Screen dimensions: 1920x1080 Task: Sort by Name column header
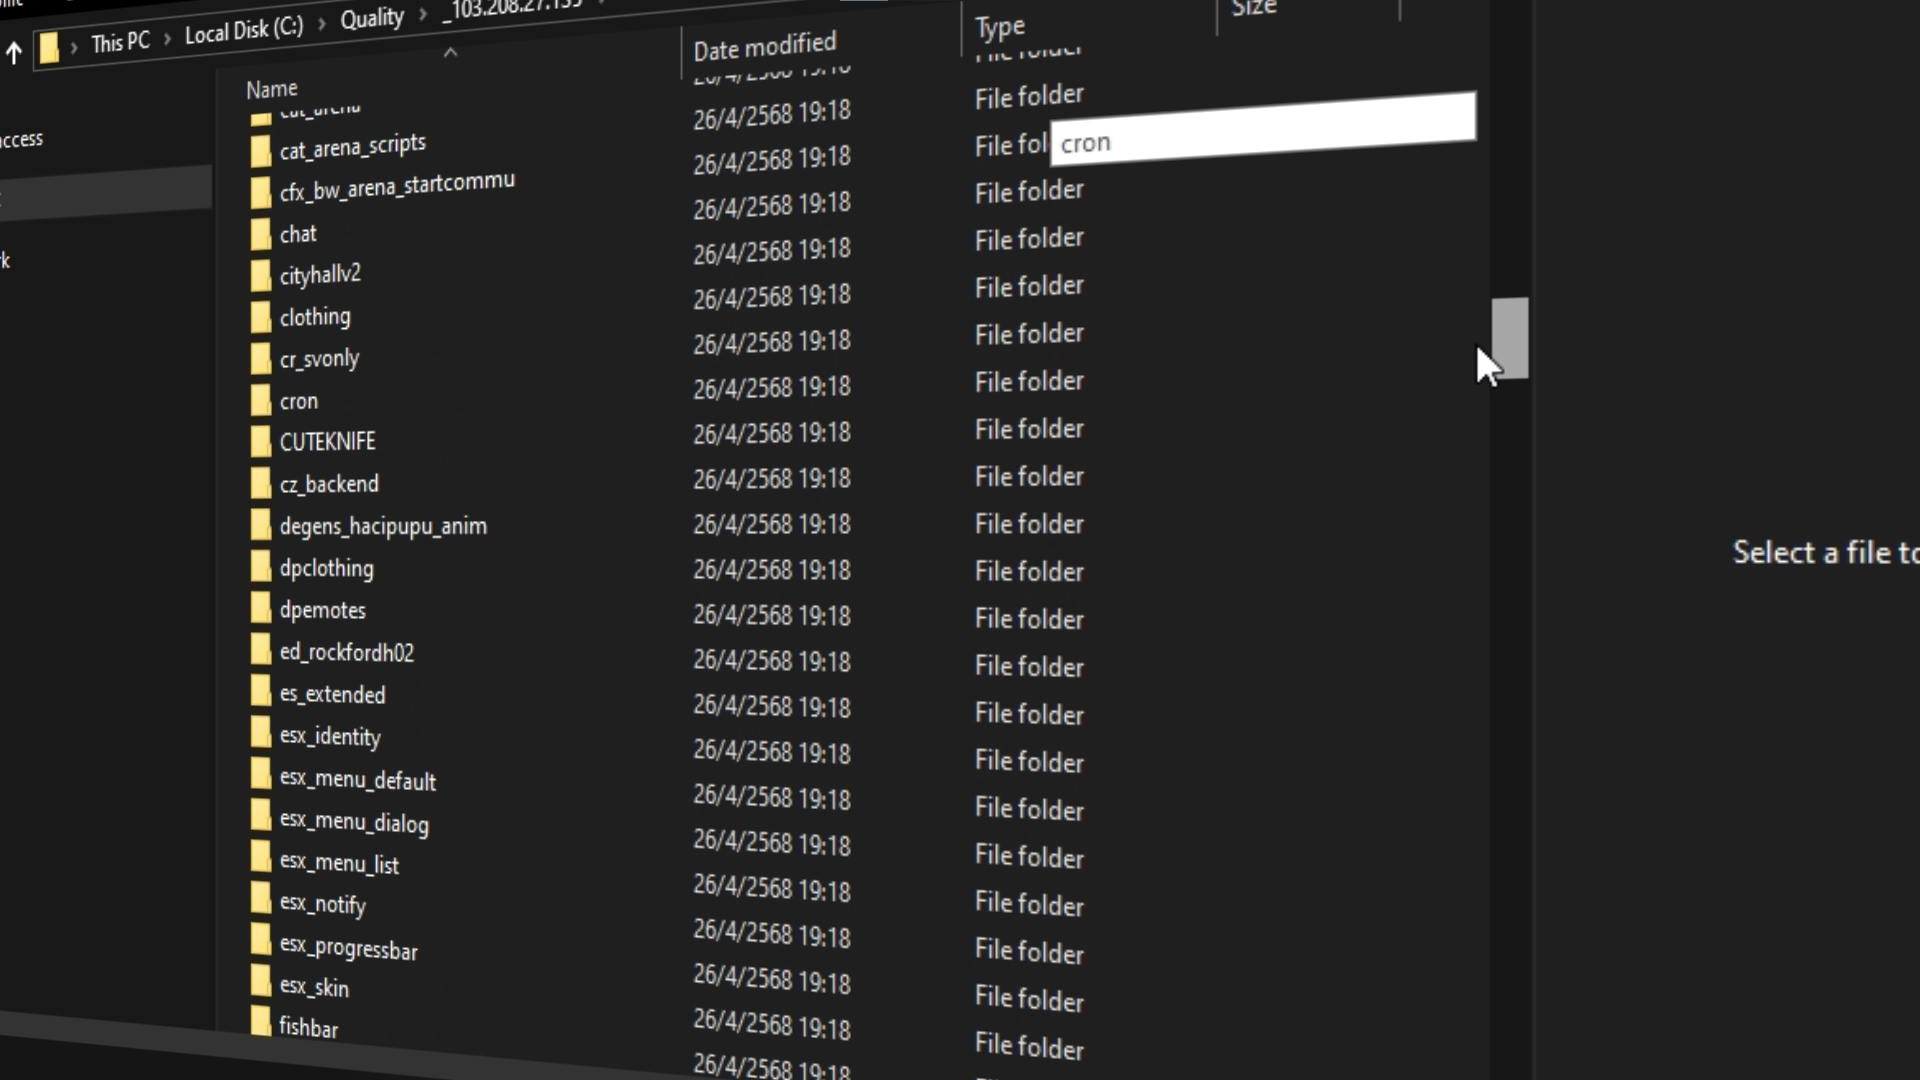(x=272, y=89)
